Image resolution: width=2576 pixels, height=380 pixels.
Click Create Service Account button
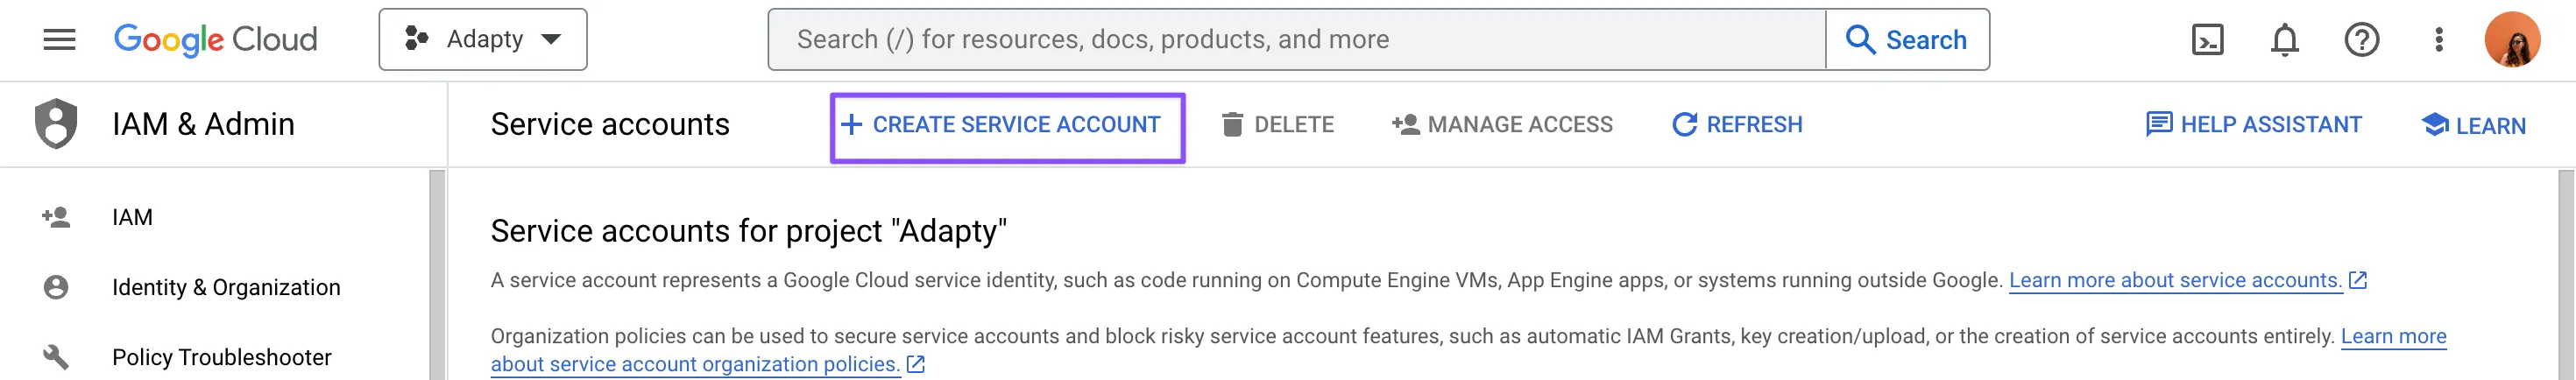[1007, 126]
